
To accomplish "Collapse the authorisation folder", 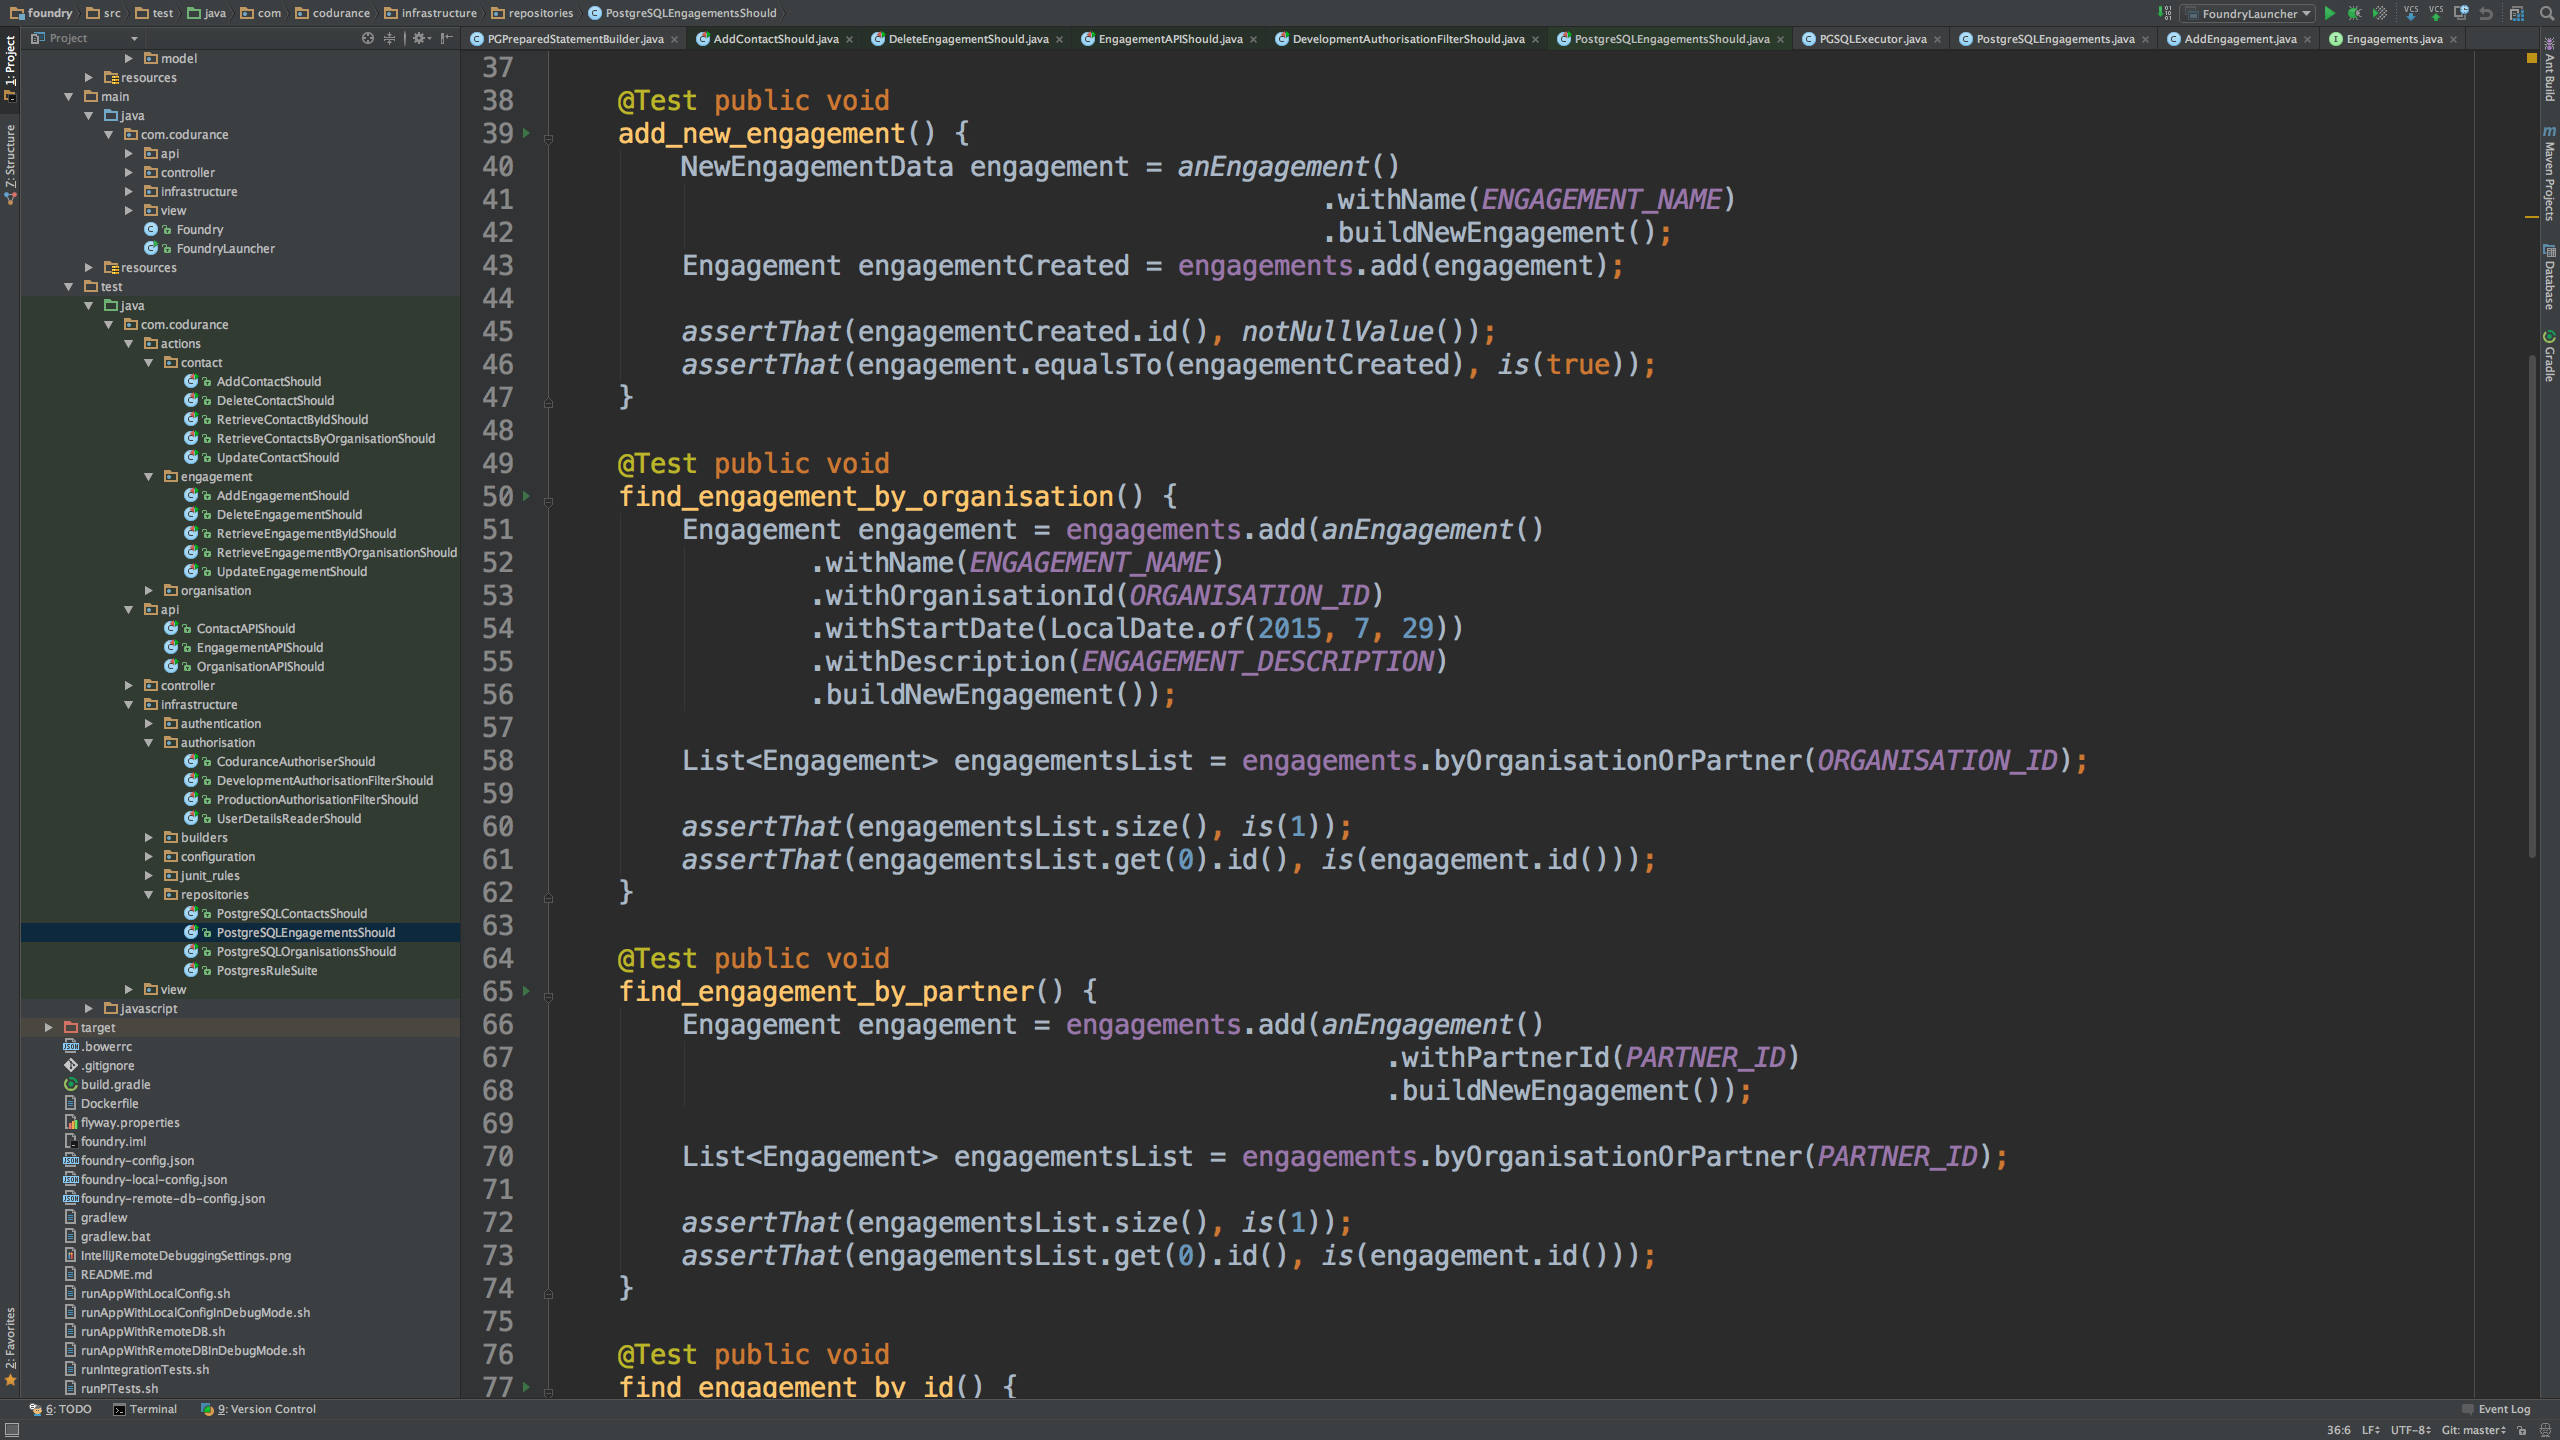I will (148, 743).
